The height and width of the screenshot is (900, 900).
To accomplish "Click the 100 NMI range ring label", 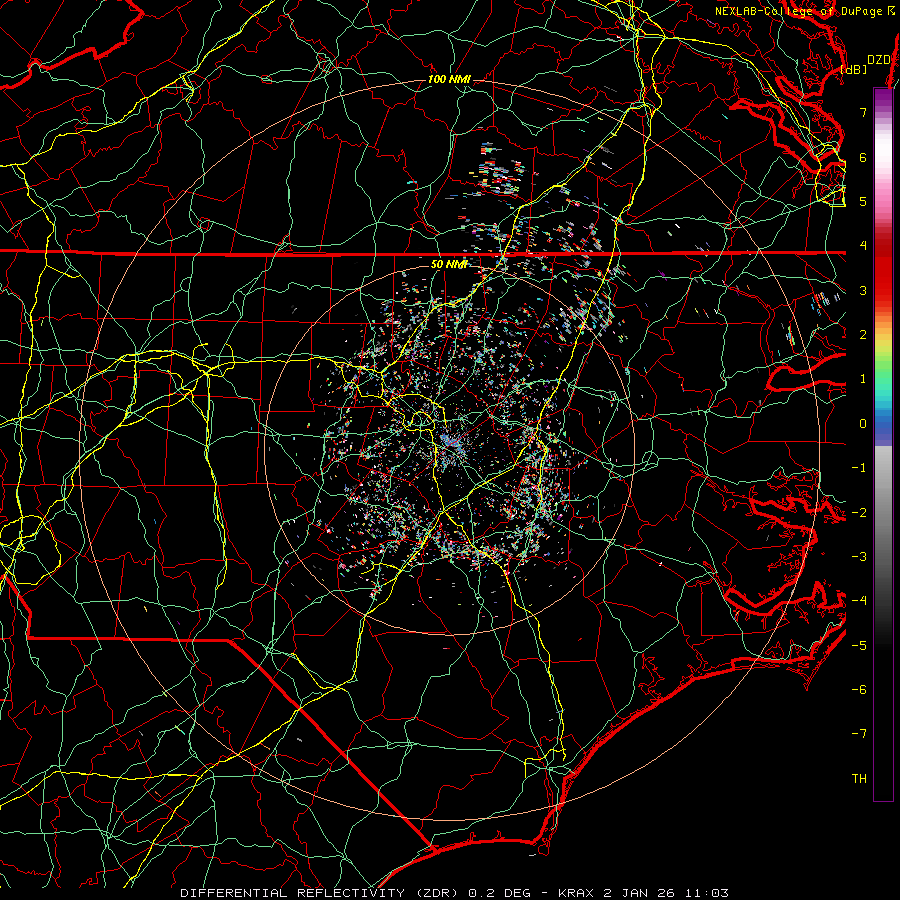I will point(449,79).
